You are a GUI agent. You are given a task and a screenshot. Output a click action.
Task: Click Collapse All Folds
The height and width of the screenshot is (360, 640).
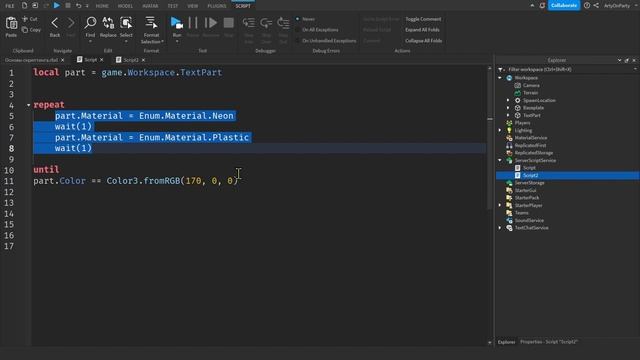[x=423, y=41]
